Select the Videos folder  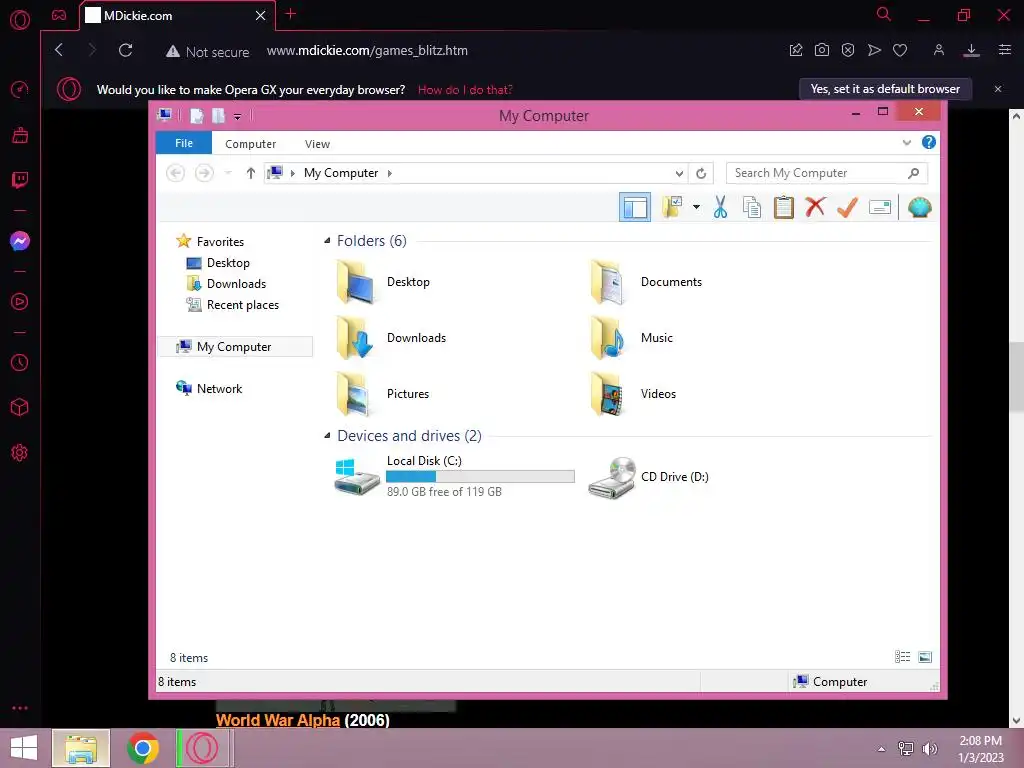coord(633,394)
